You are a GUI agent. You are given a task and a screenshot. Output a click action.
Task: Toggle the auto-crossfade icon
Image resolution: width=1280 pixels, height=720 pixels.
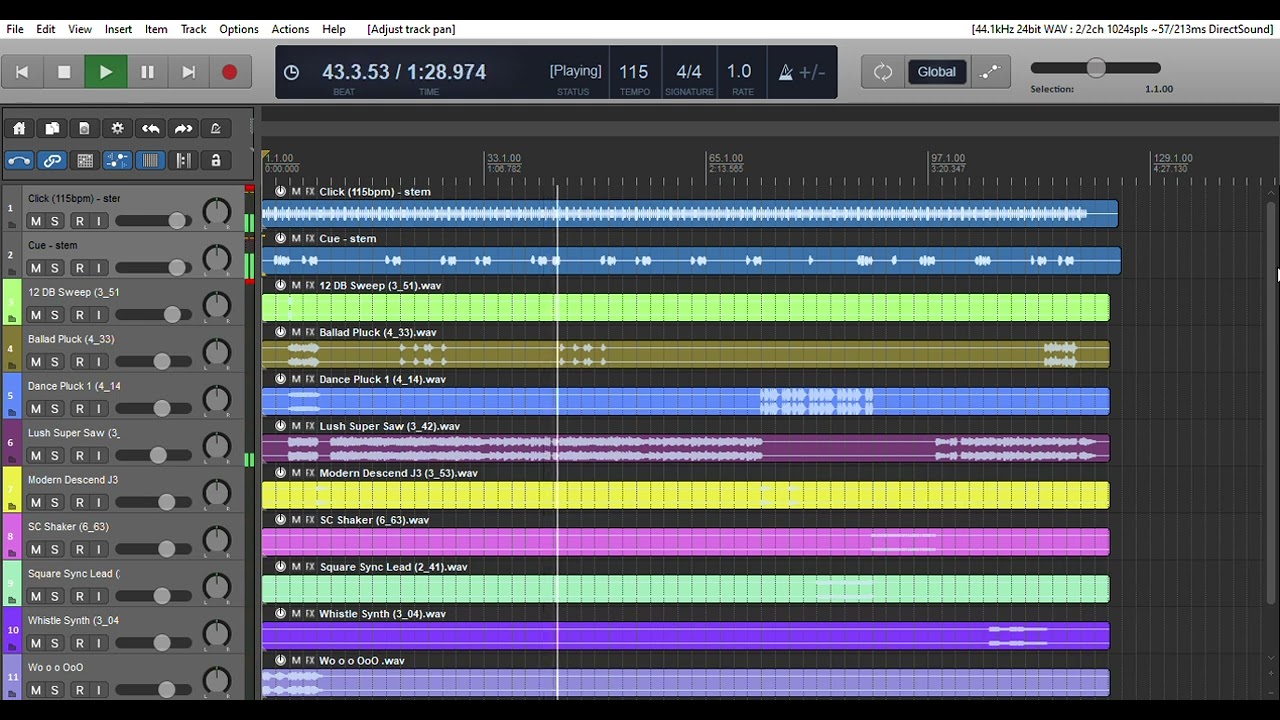pos(19,160)
